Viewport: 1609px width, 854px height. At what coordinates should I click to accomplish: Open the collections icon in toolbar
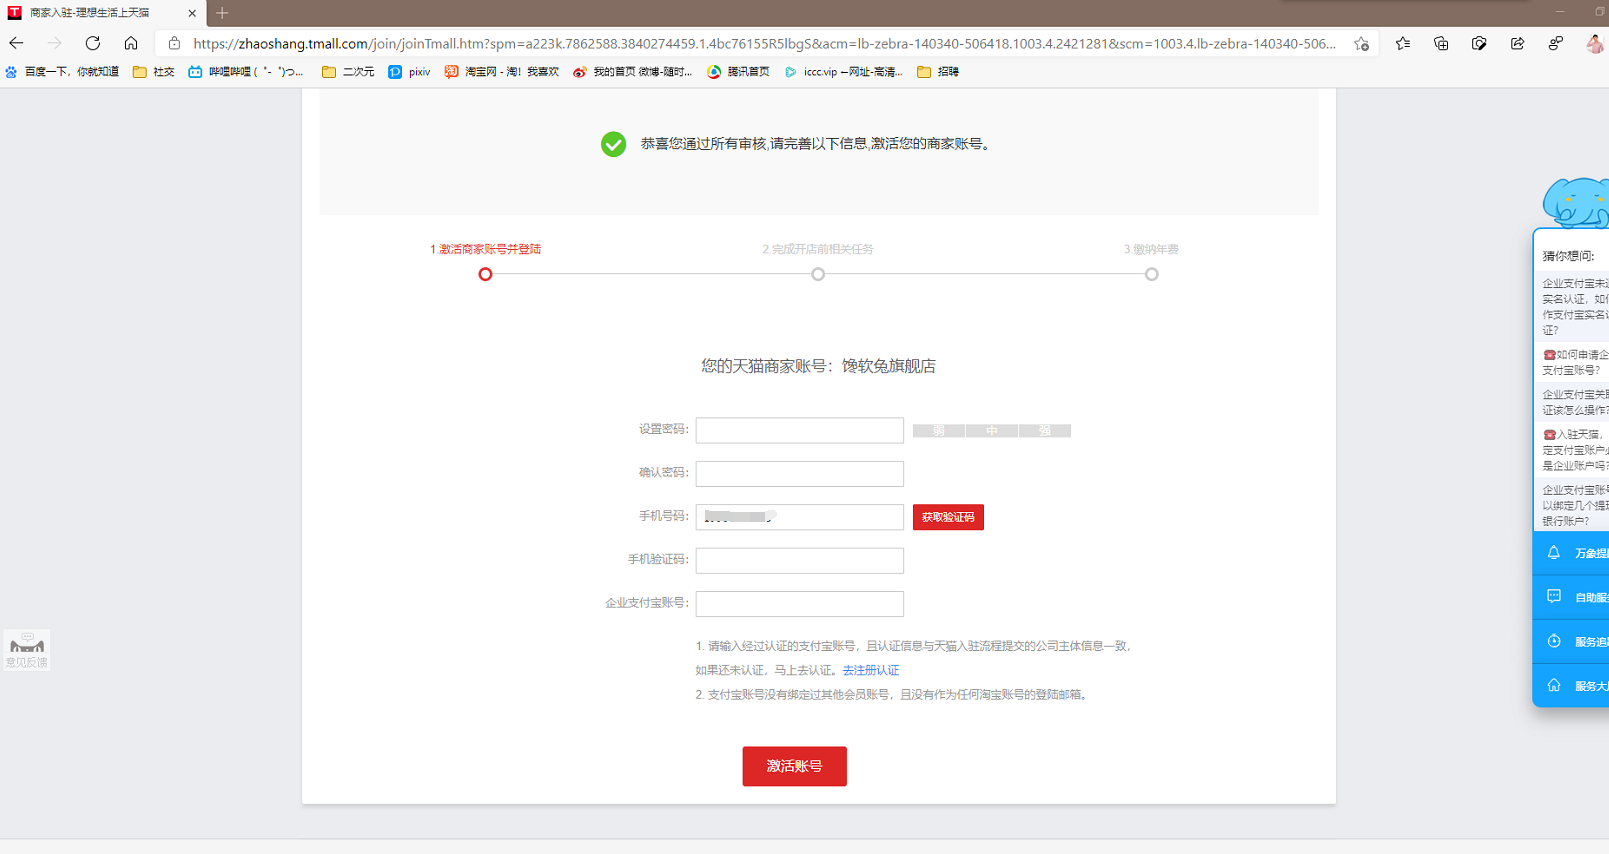click(x=1441, y=43)
